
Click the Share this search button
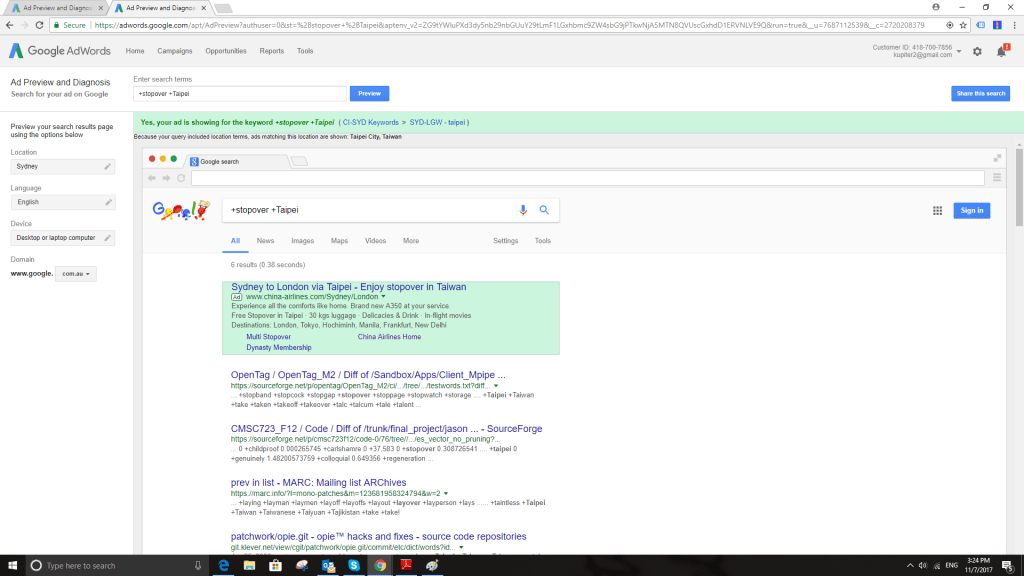[980, 93]
